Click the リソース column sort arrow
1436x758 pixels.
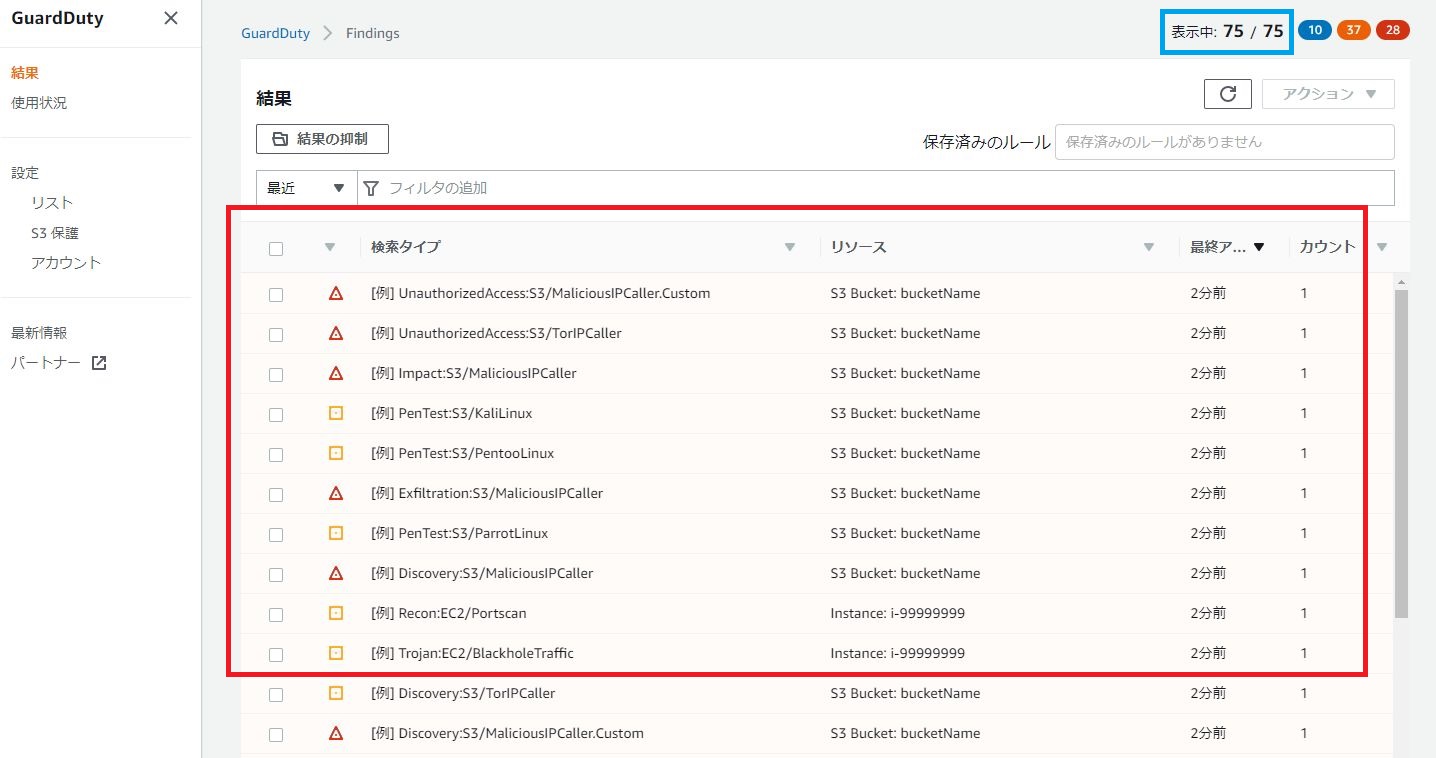click(x=1149, y=248)
